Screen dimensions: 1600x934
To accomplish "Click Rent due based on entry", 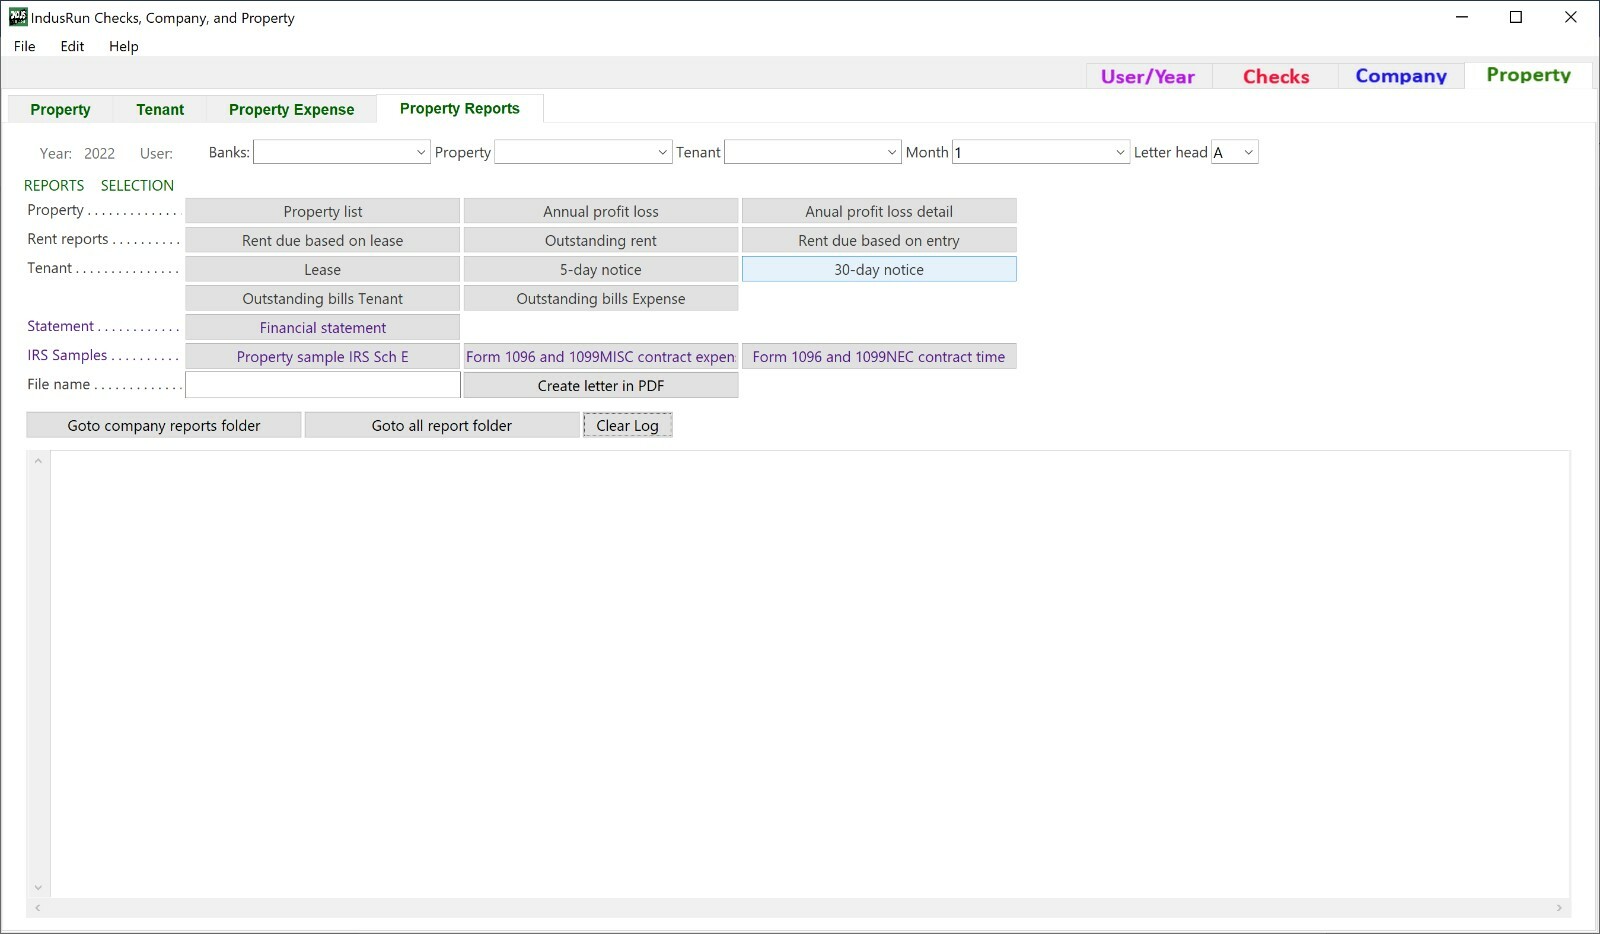I will [x=879, y=240].
